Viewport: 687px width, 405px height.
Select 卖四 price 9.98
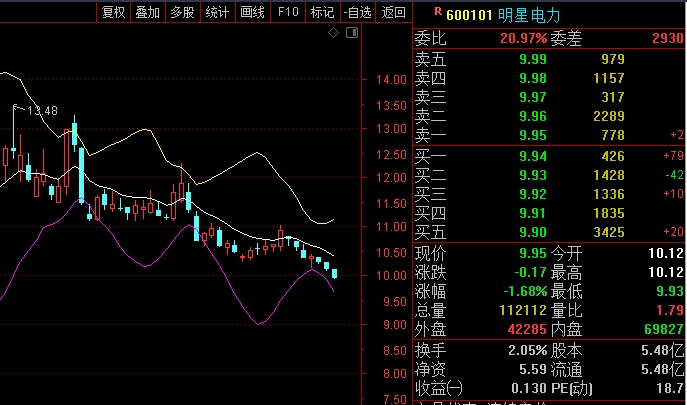coord(533,78)
